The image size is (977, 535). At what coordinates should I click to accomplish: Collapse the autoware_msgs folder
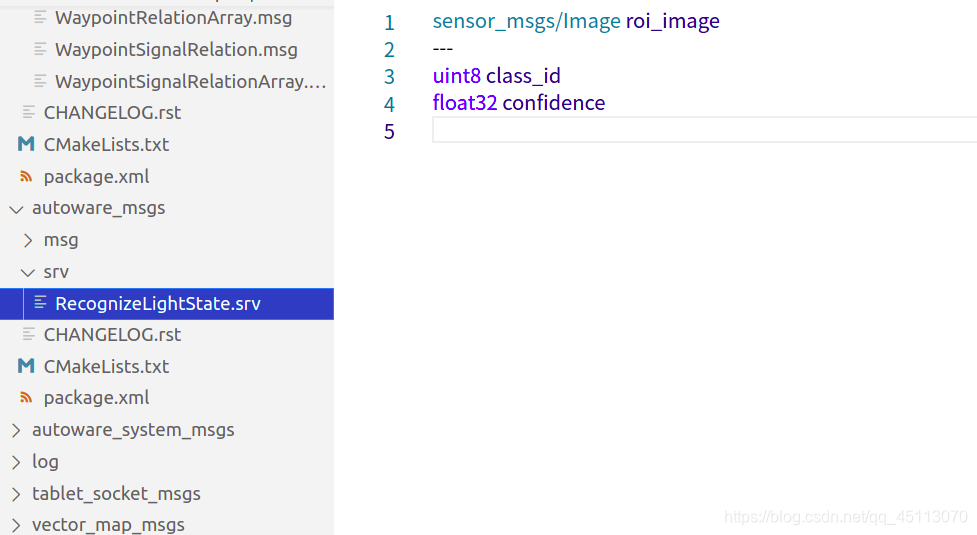point(15,209)
